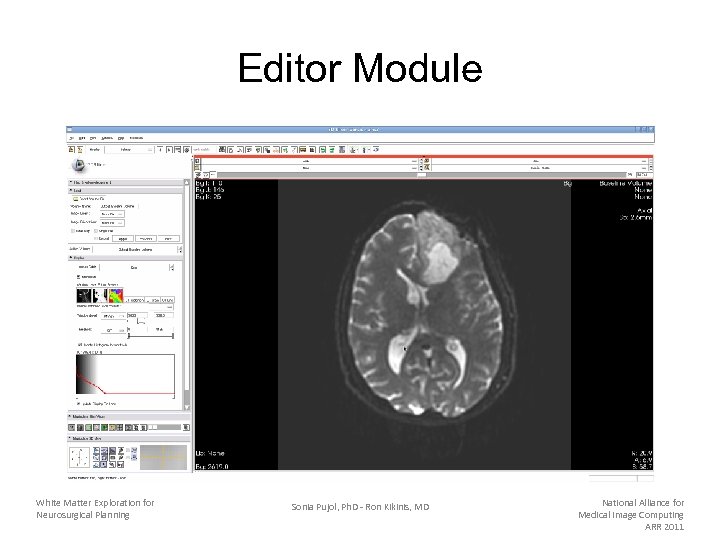The image size is (720, 540).
Task: Click the slice views fade slider
Action: coord(165,427)
